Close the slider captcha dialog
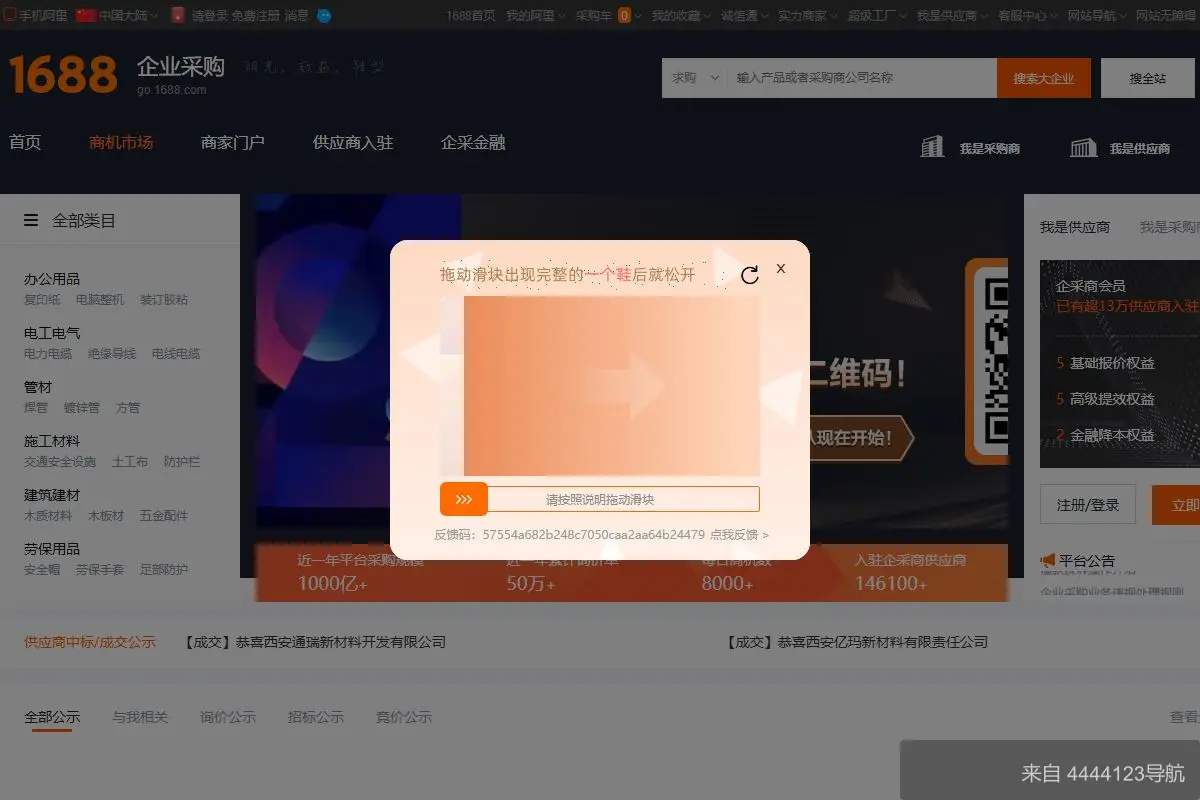The width and height of the screenshot is (1200, 800). (x=781, y=269)
